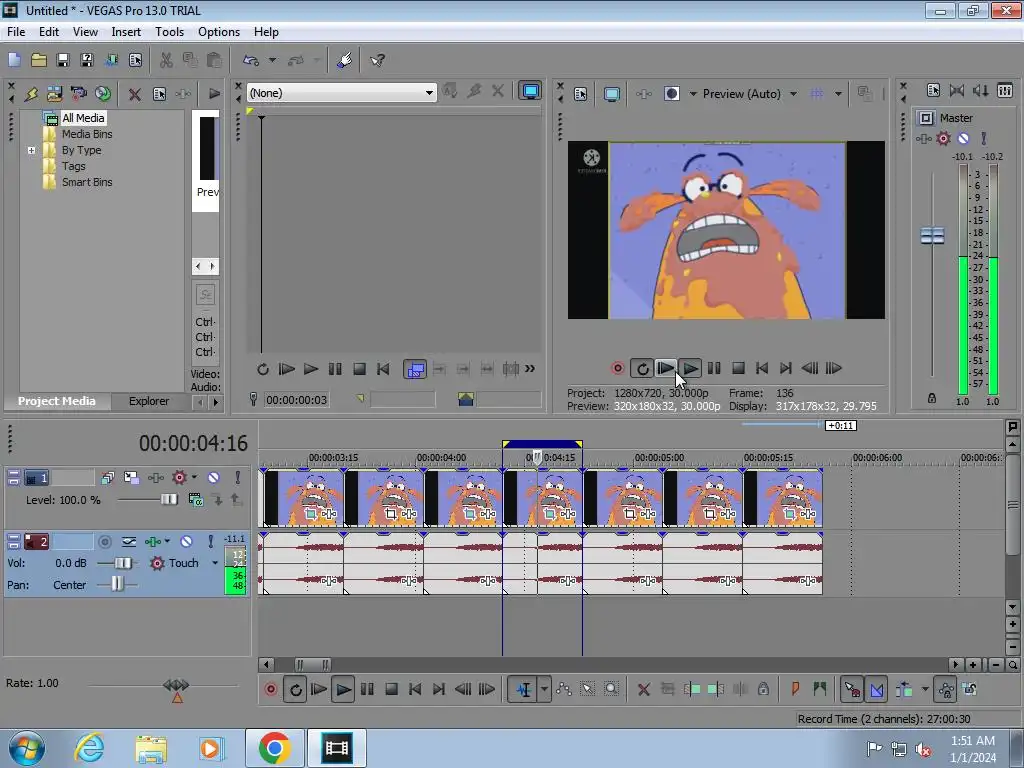Select the Tags folder

click(x=73, y=166)
